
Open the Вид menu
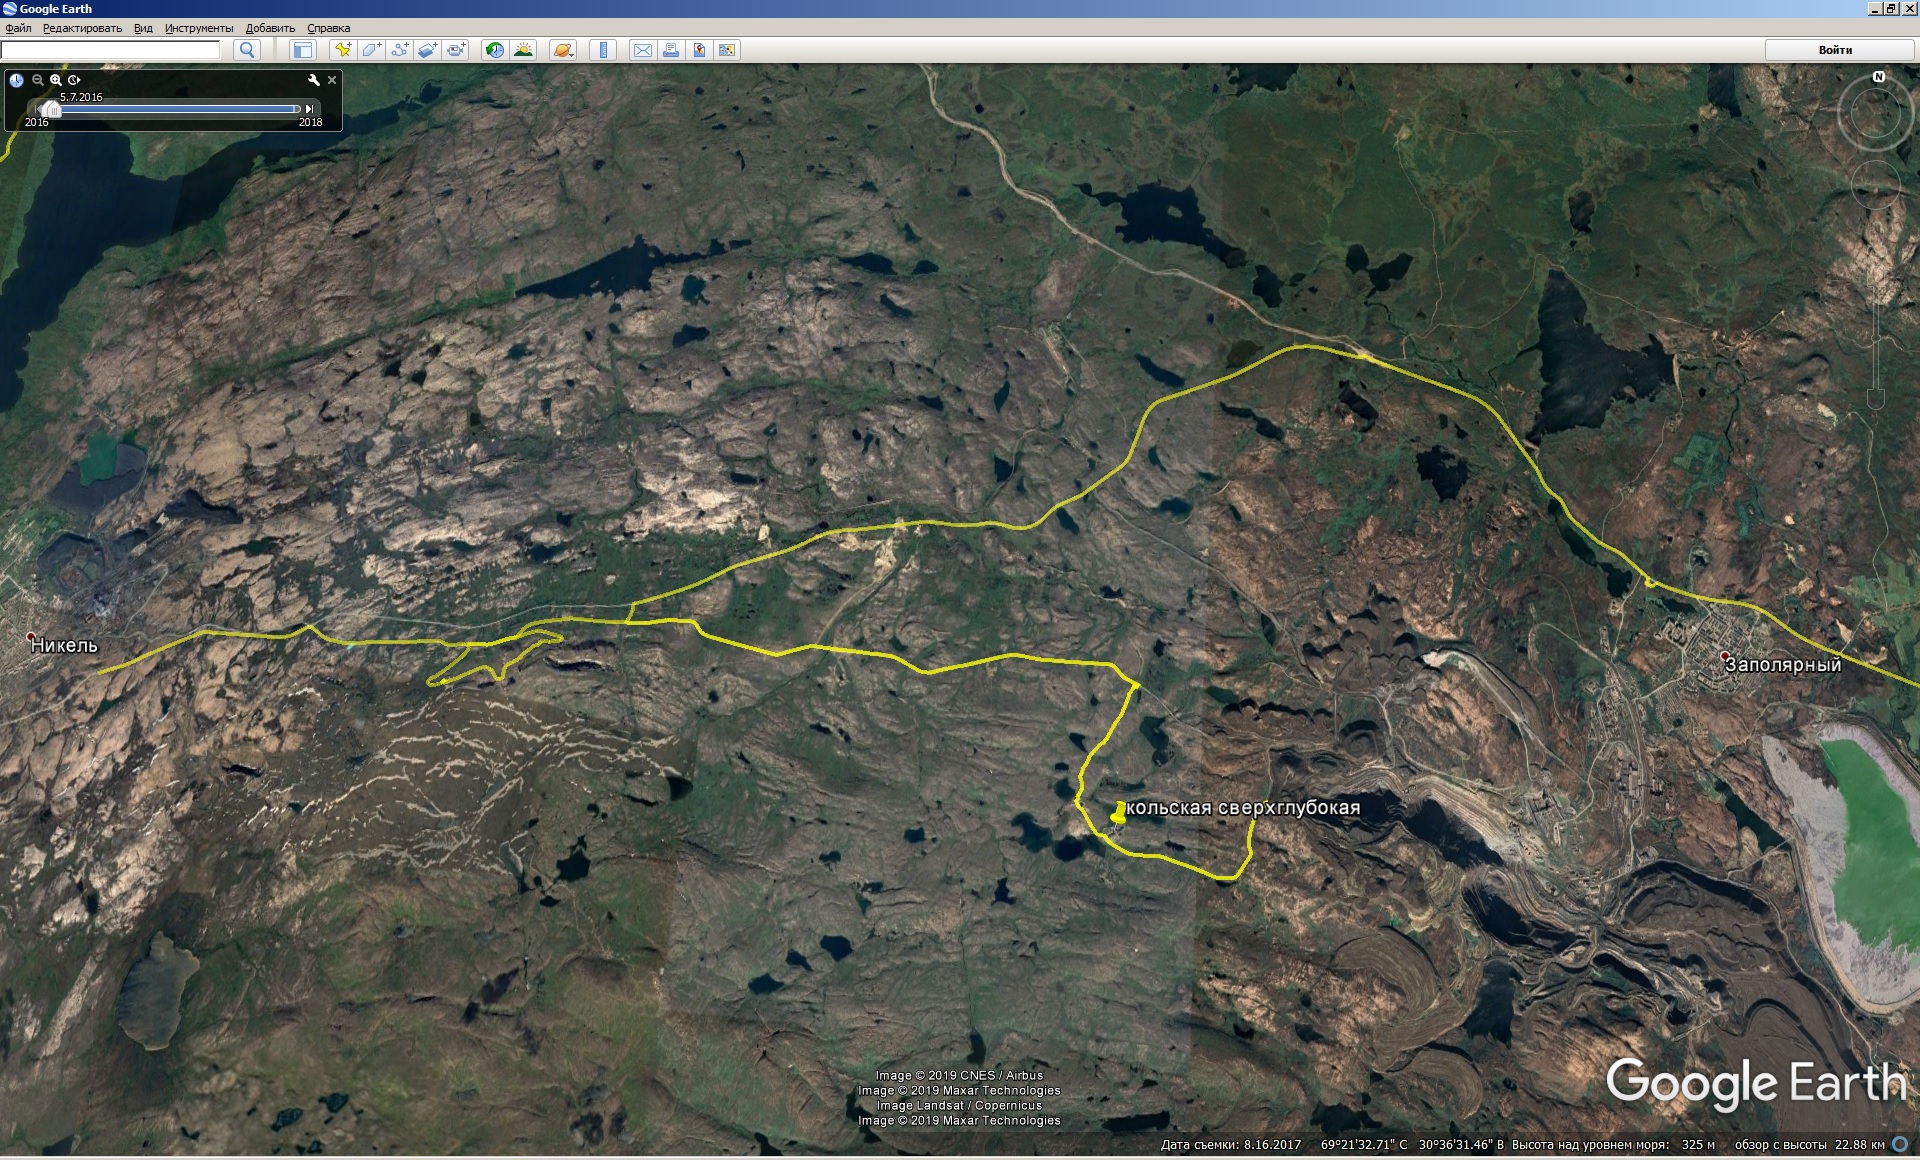click(144, 28)
